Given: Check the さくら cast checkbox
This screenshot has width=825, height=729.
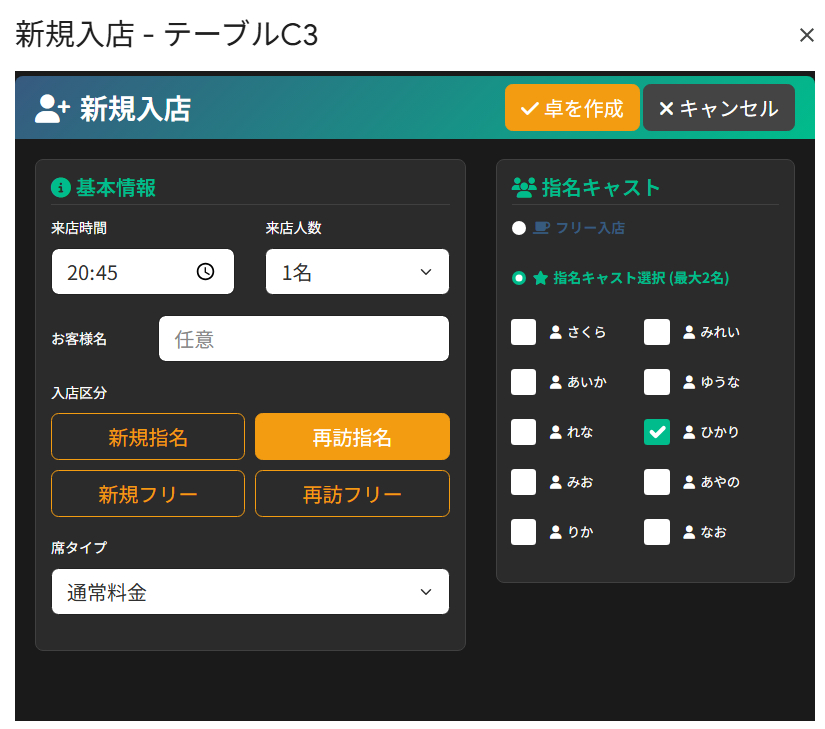Looking at the screenshot, I should (x=524, y=332).
